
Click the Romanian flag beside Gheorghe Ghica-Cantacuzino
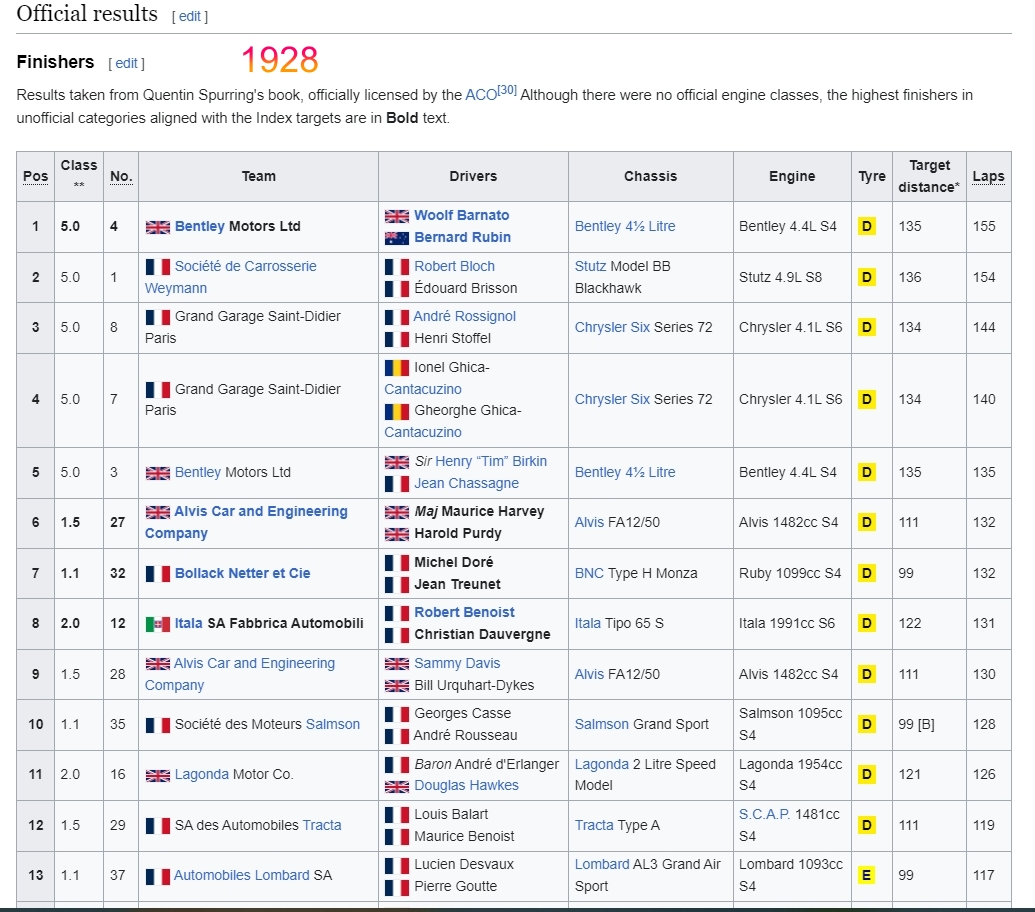coord(397,411)
